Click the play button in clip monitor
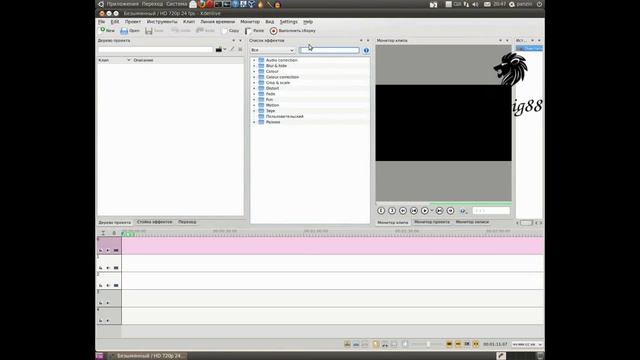The height and width of the screenshot is (360, 640). click(424, 211)
